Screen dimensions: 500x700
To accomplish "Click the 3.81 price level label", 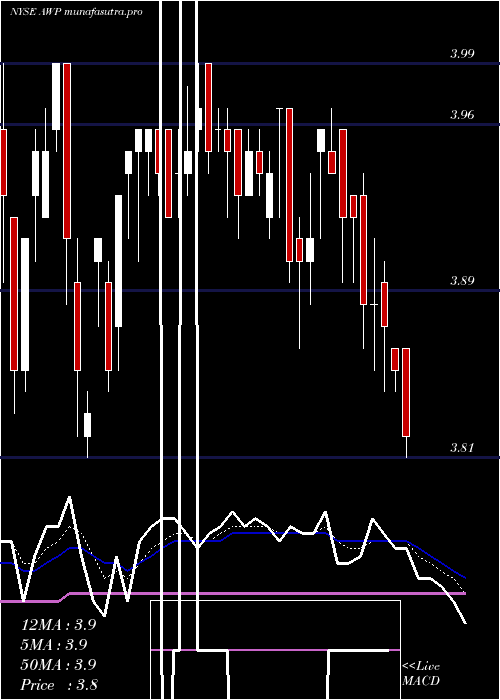I will (462, 448).
